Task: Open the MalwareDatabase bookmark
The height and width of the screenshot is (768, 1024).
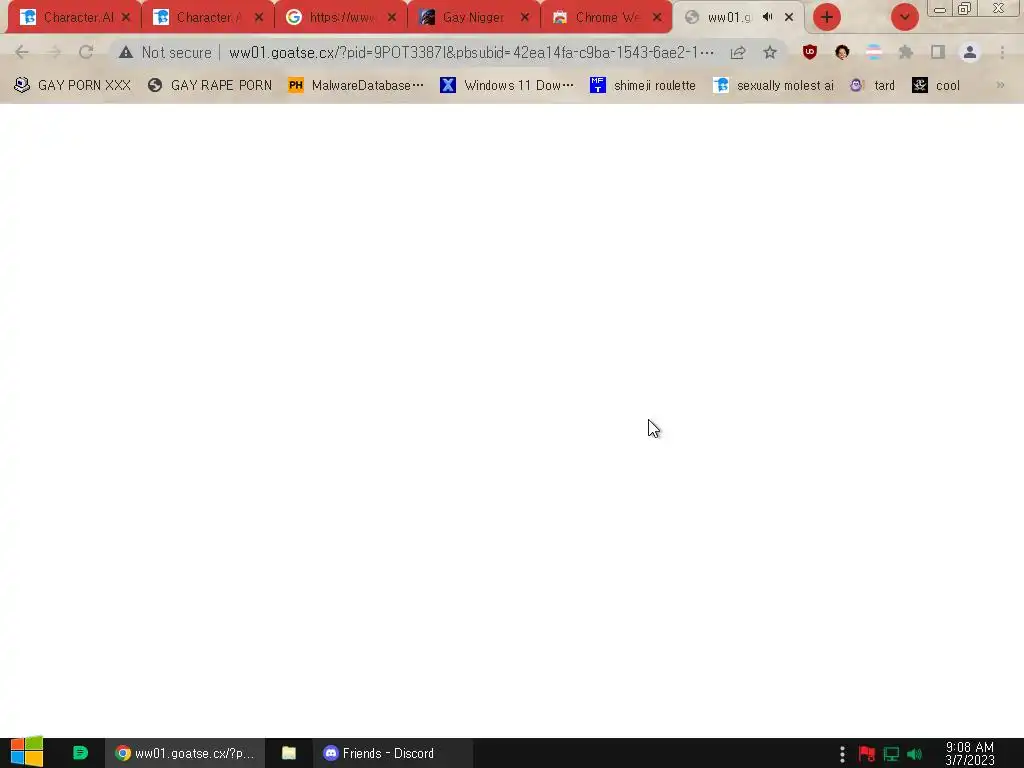Action: [356, 86]
